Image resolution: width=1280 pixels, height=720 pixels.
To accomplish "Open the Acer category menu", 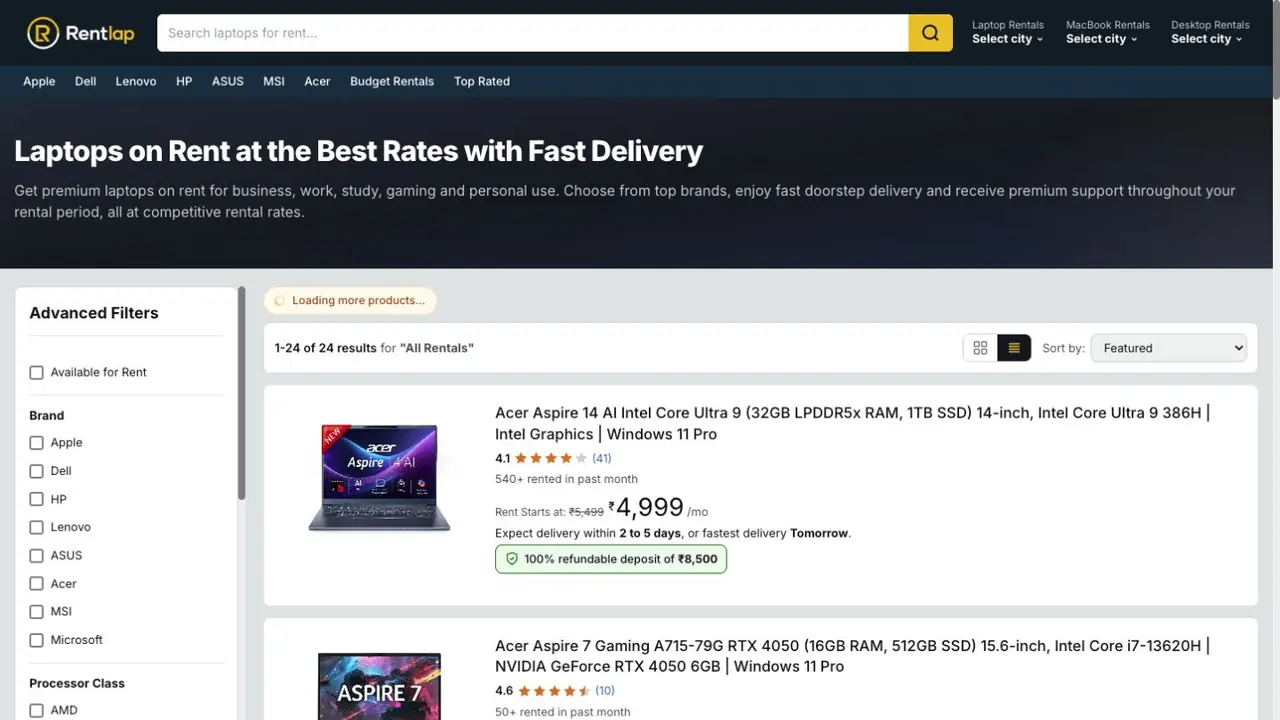I will click(x=317, y=81).
